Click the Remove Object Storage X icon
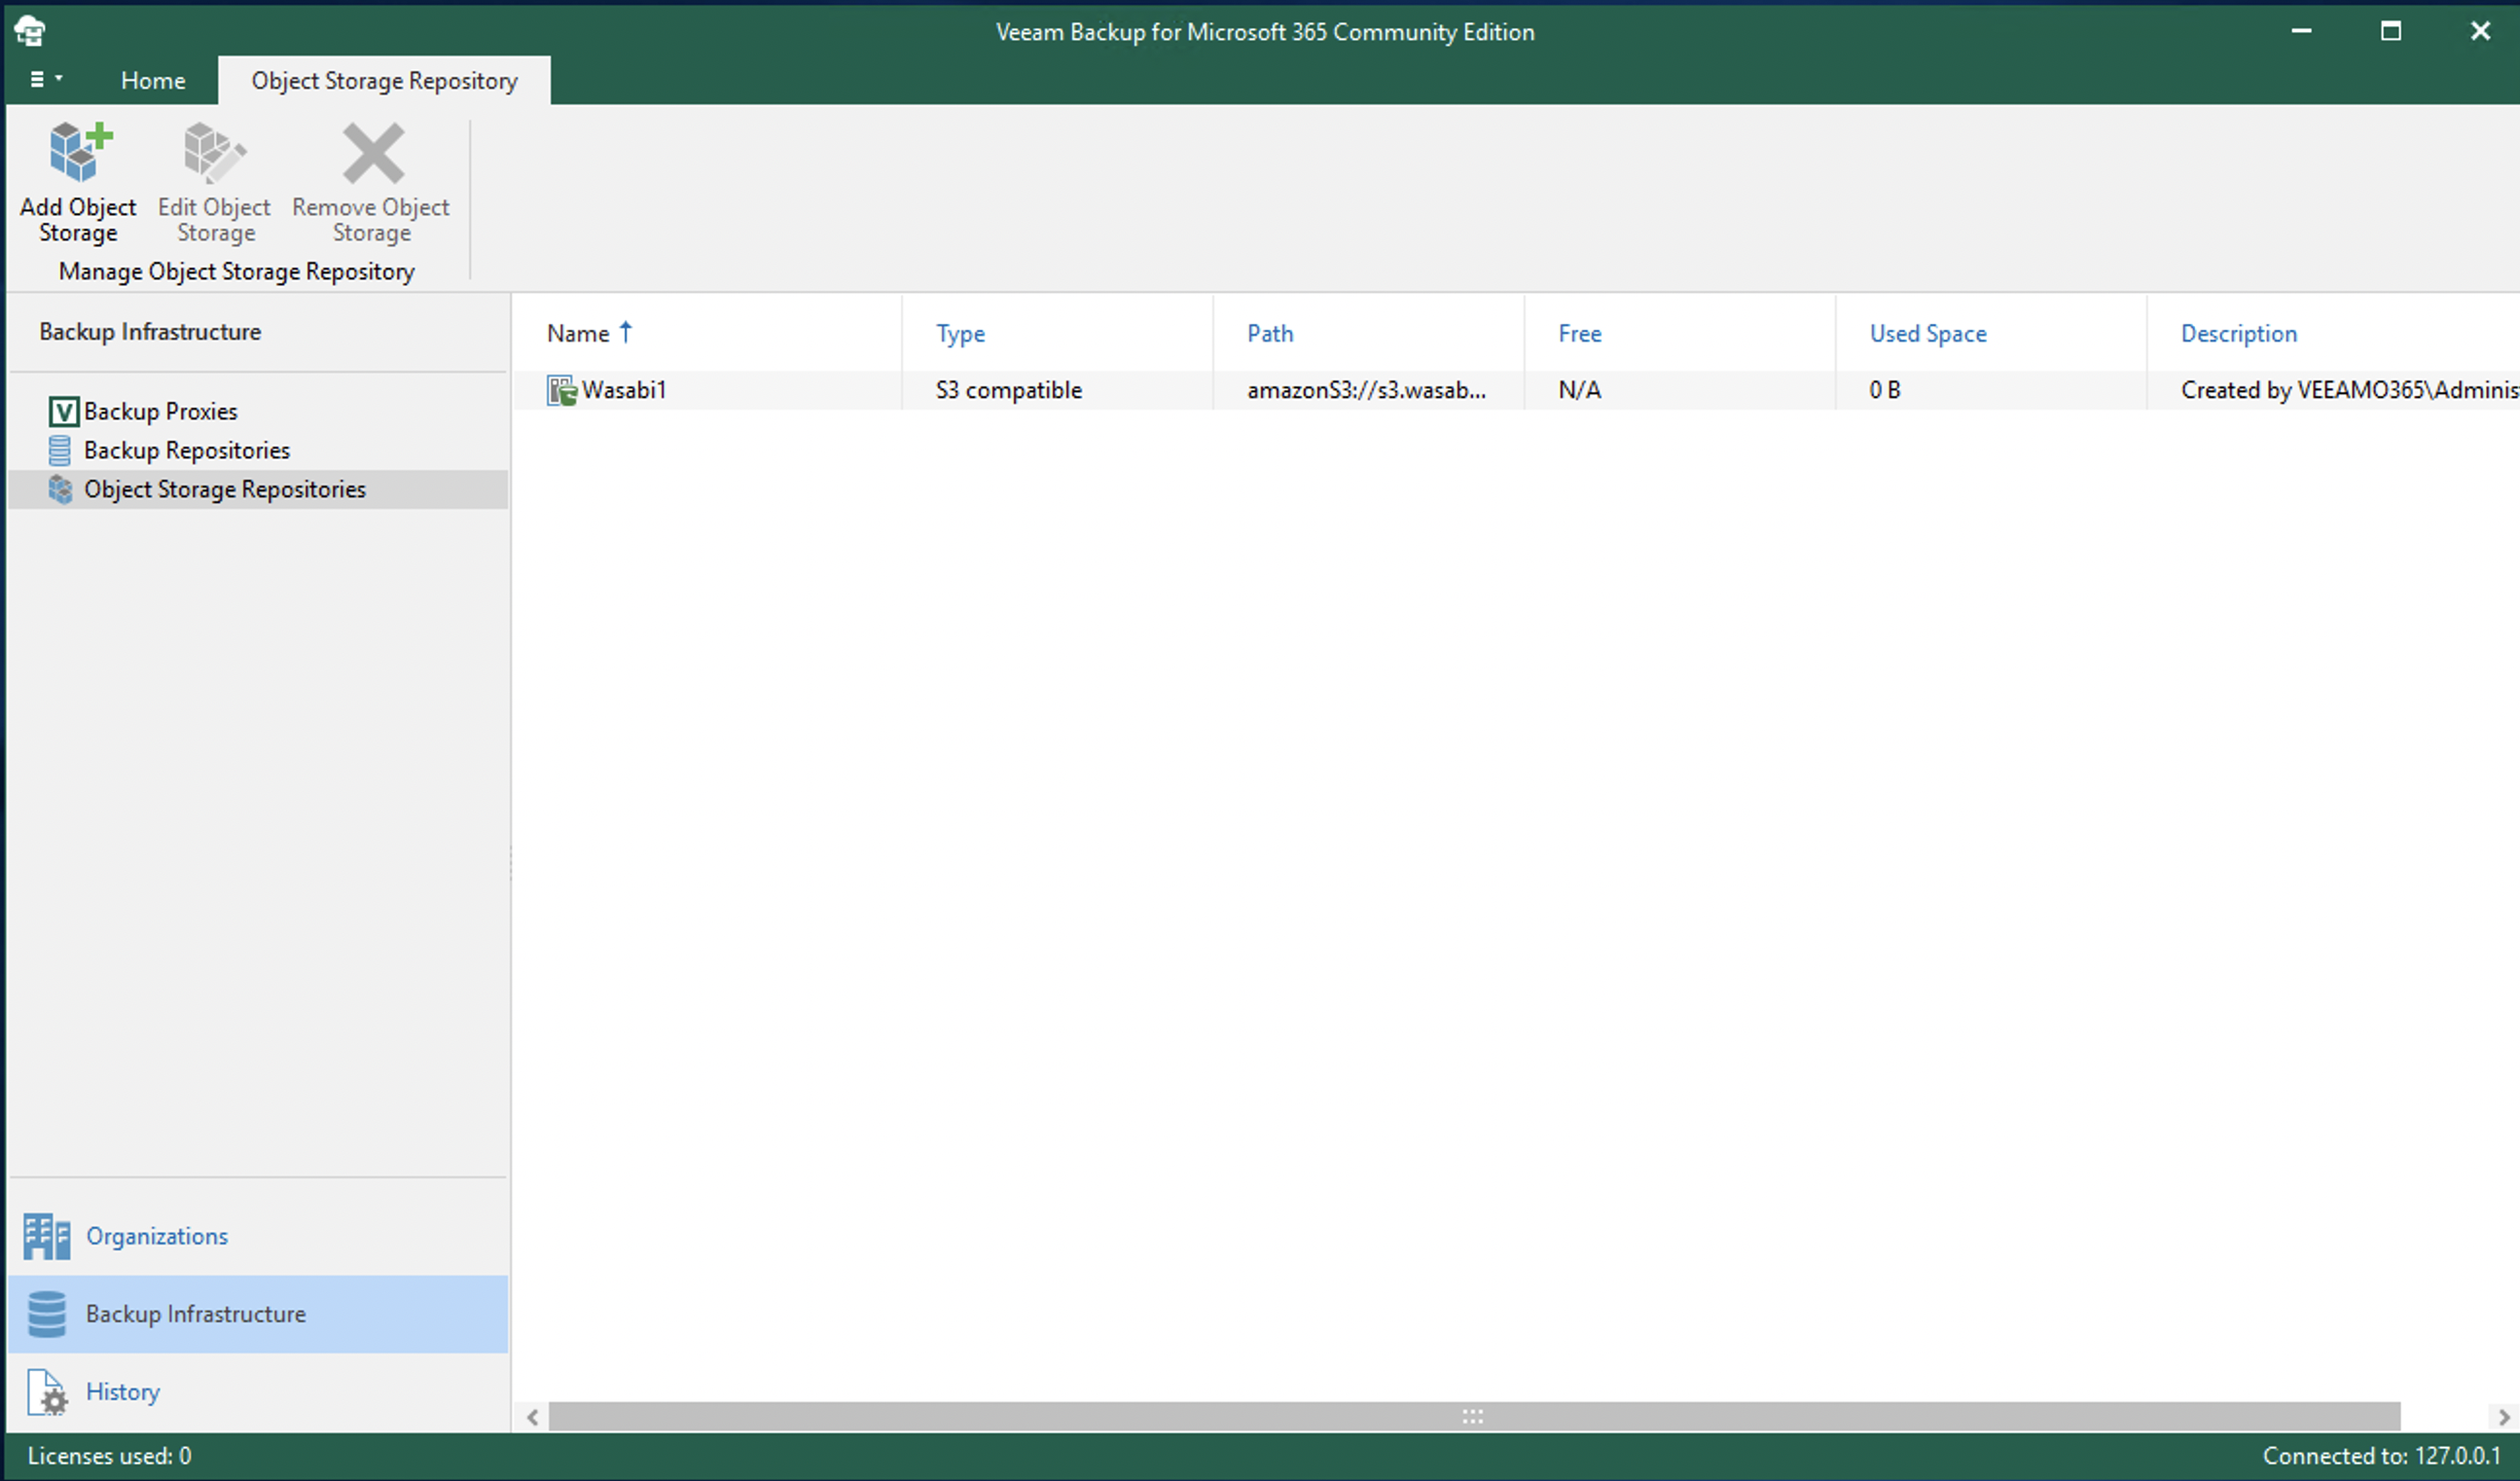The image size is (2520, 1481). pyautogui.click(x=373, y=153)
